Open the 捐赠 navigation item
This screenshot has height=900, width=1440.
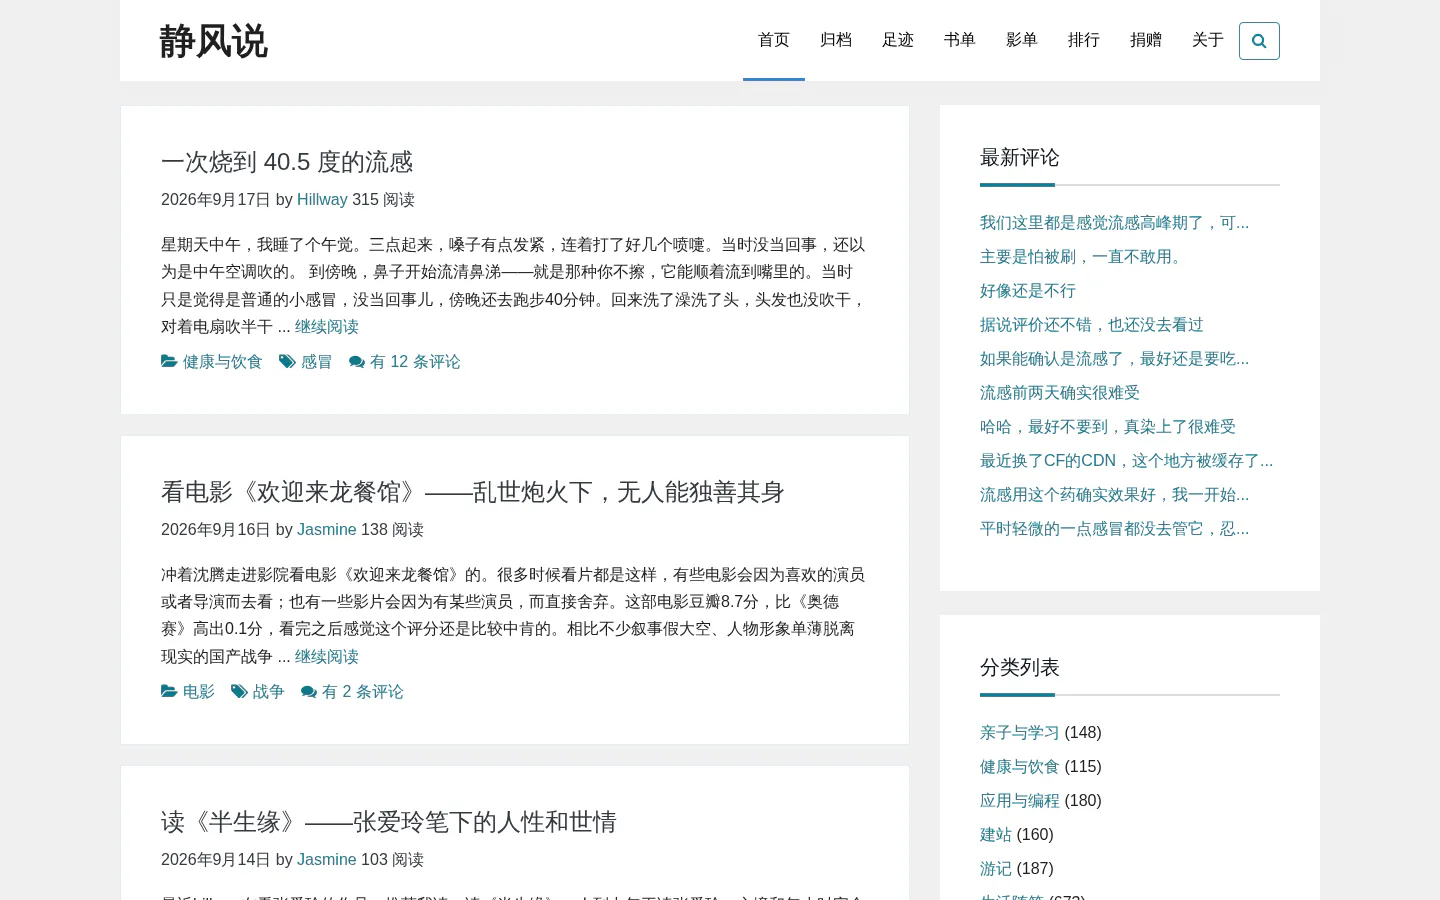coord(1146,40)
